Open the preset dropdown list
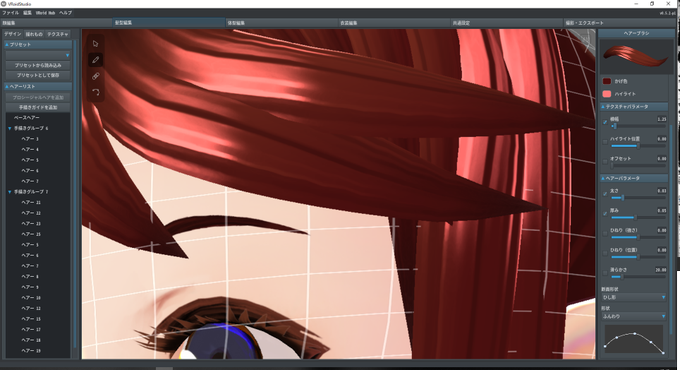The image size is (680, 370). [x=38, y=55]
